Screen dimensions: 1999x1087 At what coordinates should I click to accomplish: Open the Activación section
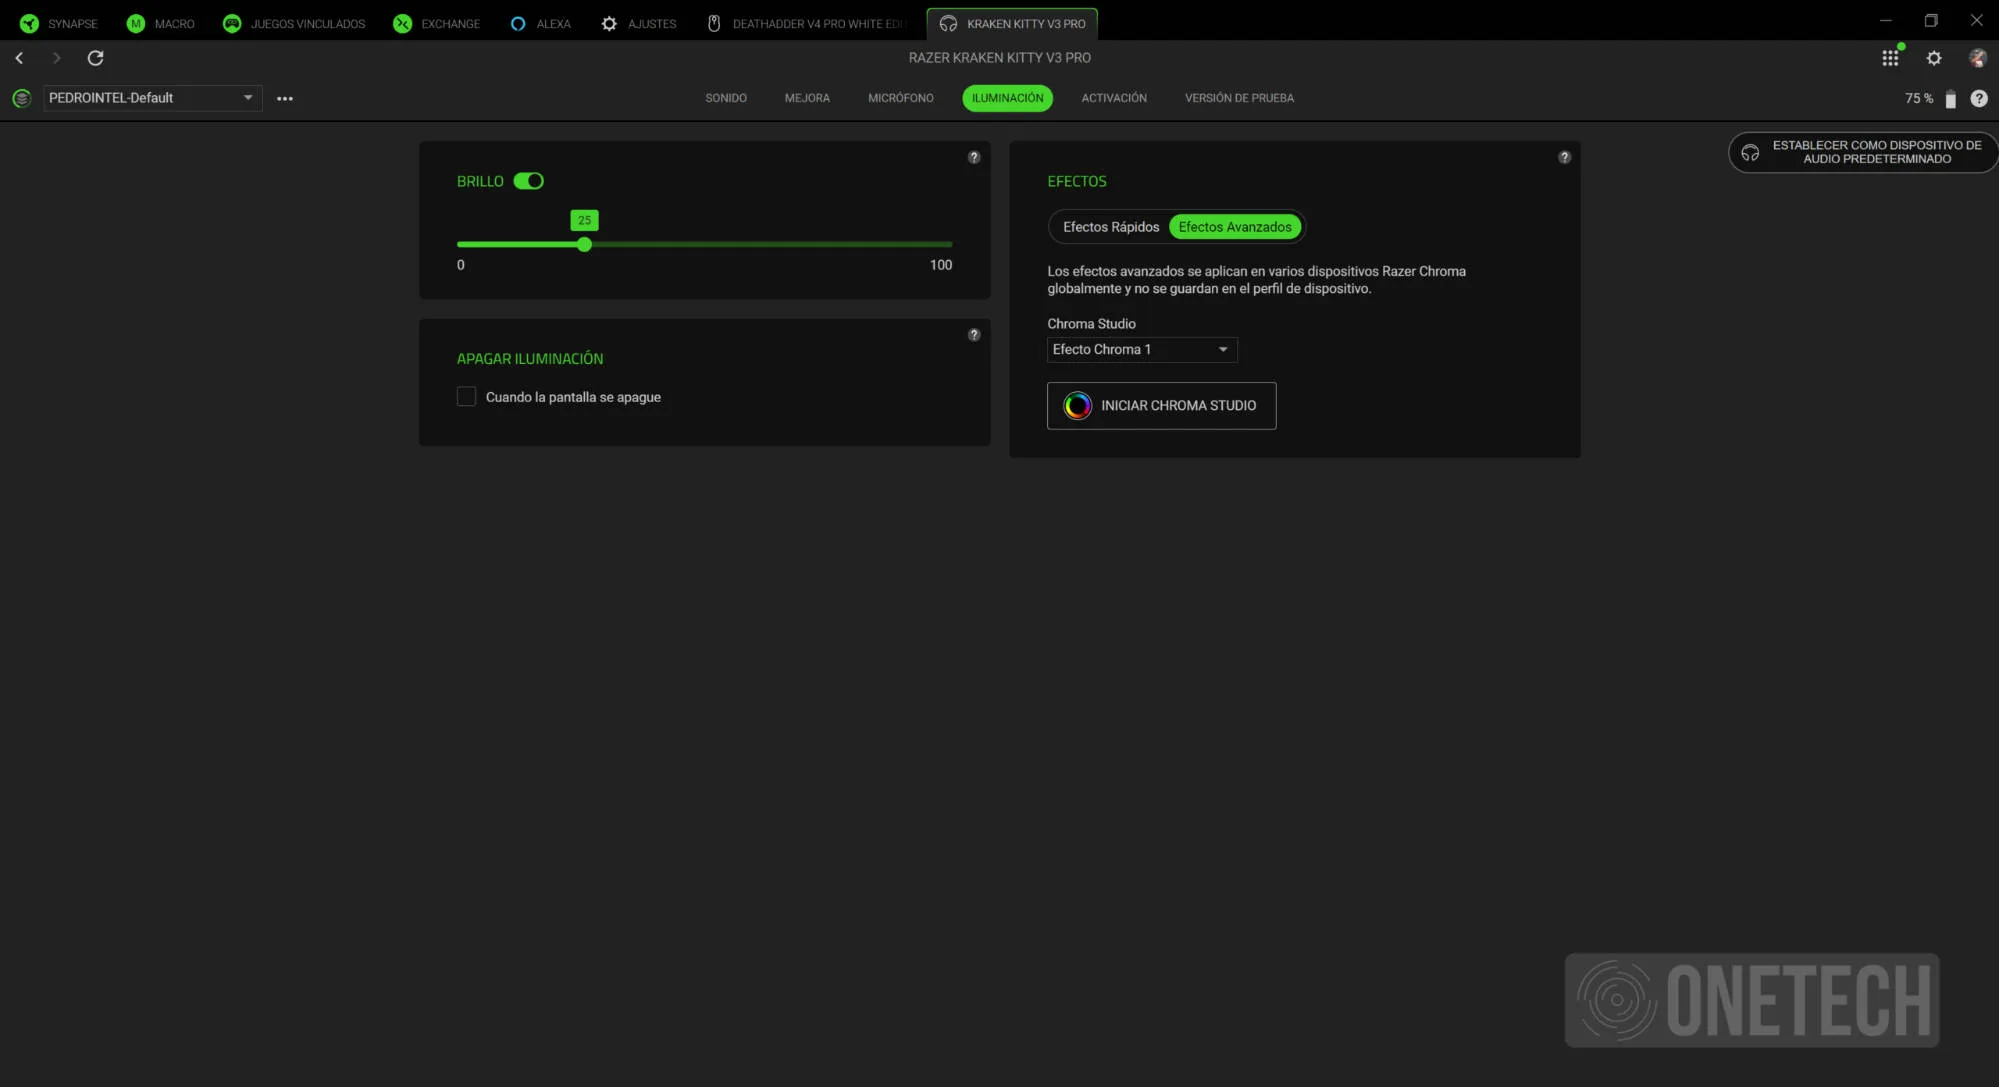1114,98
